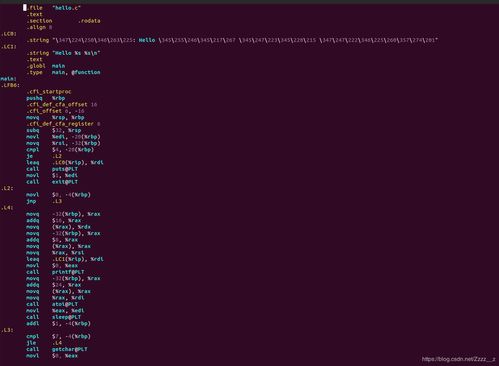Select the movq (%rax), %rdx line
The width and height of the screenshot is (499, 366).
(58, 227)
